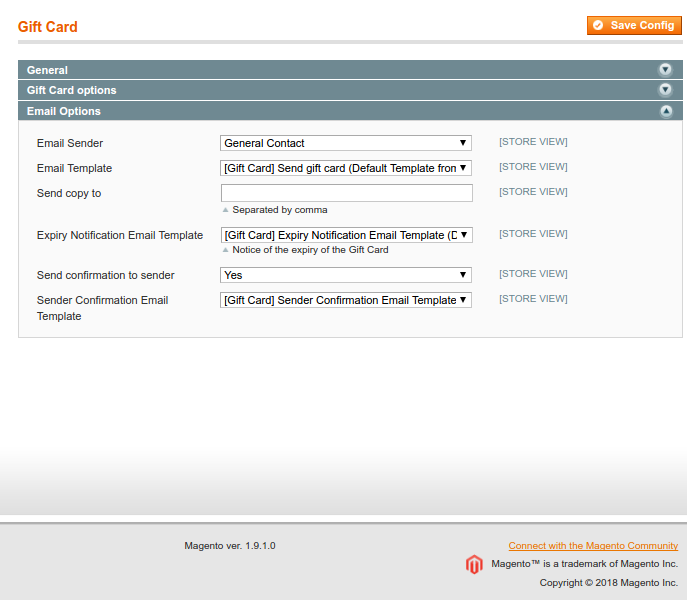Collapse Email Options using arrow icon
The width and height of the screenshot is (687, 600).
(x=665, y=111)
